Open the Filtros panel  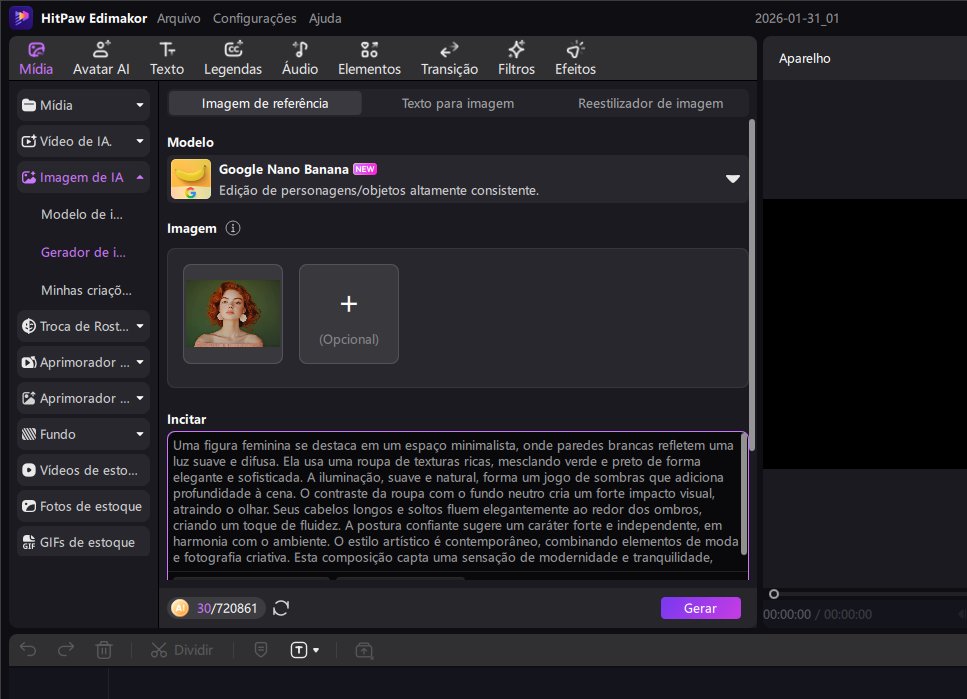(x=516, y=58)
